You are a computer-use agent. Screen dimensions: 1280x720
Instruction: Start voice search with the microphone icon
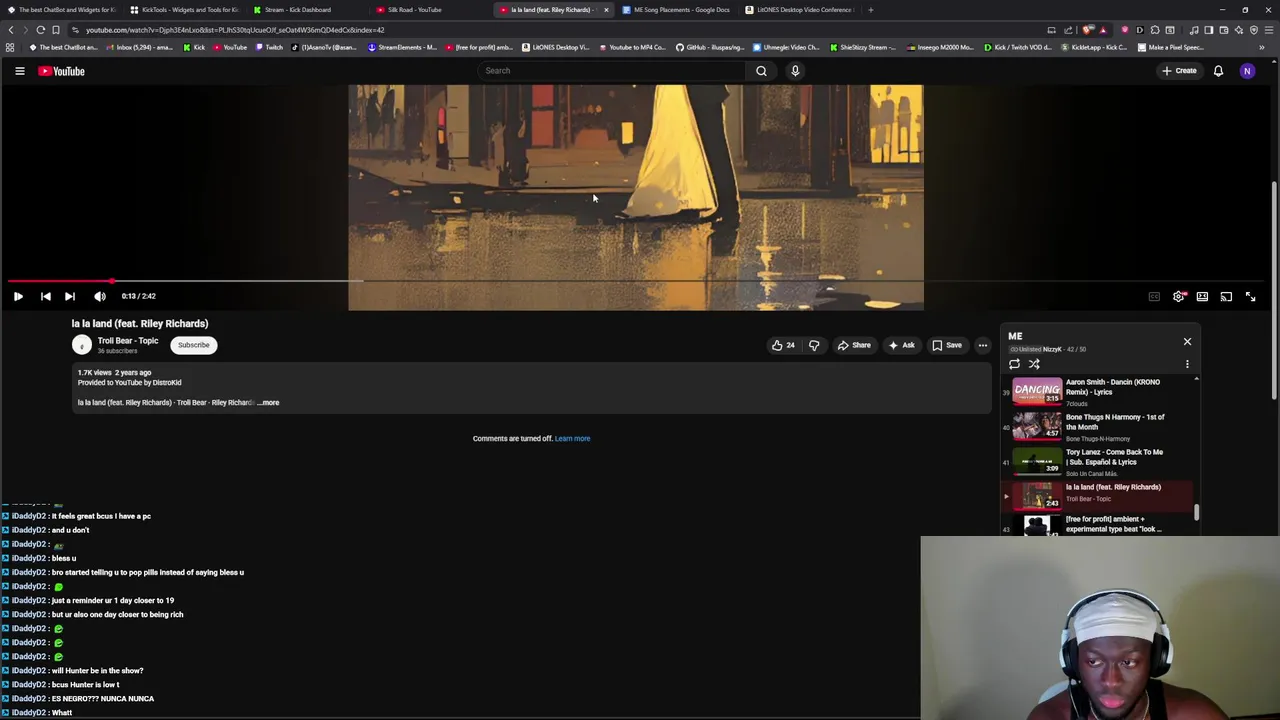pos(795,71)
